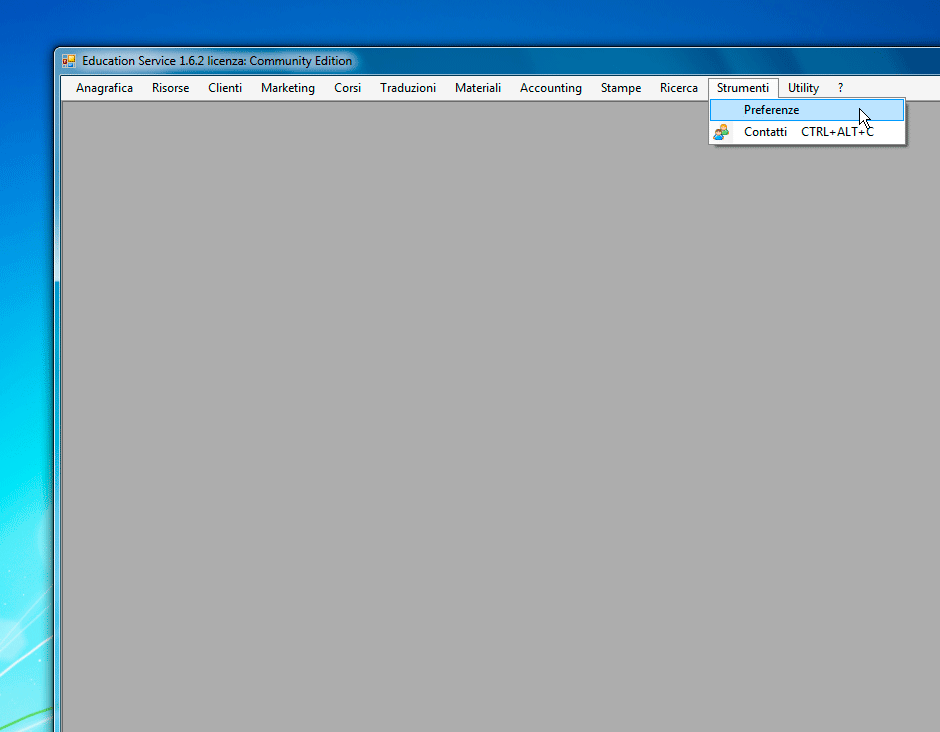This screenshot has width=940, height=732.
Task: Open the Marketing menu
Action: 288,88
